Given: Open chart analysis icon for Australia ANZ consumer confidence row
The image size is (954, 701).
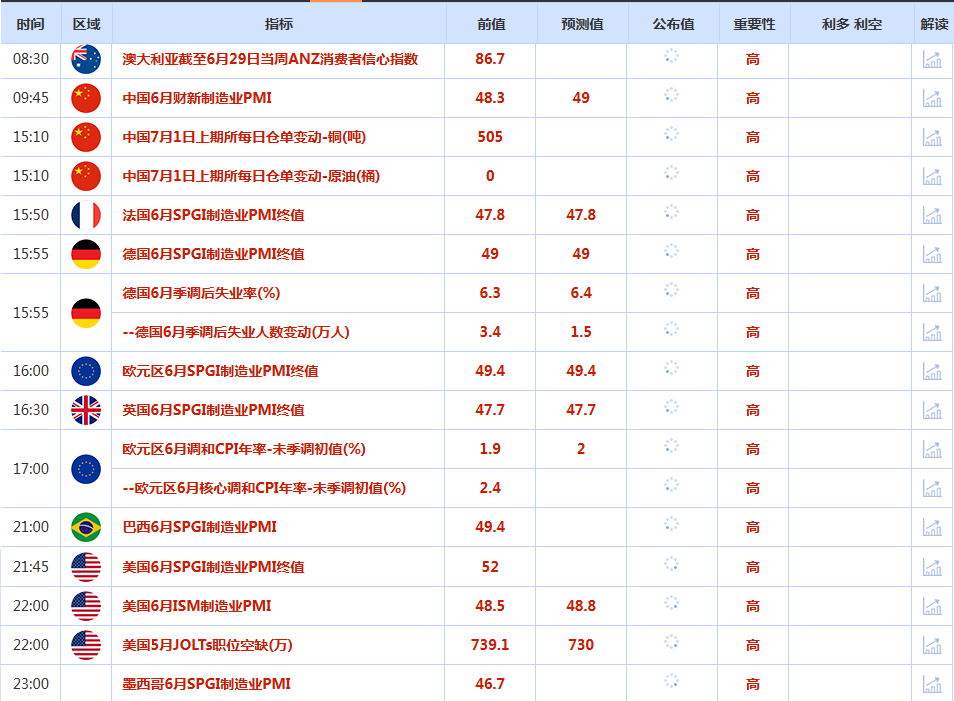Looking at the screenshot, I should 932,59.
